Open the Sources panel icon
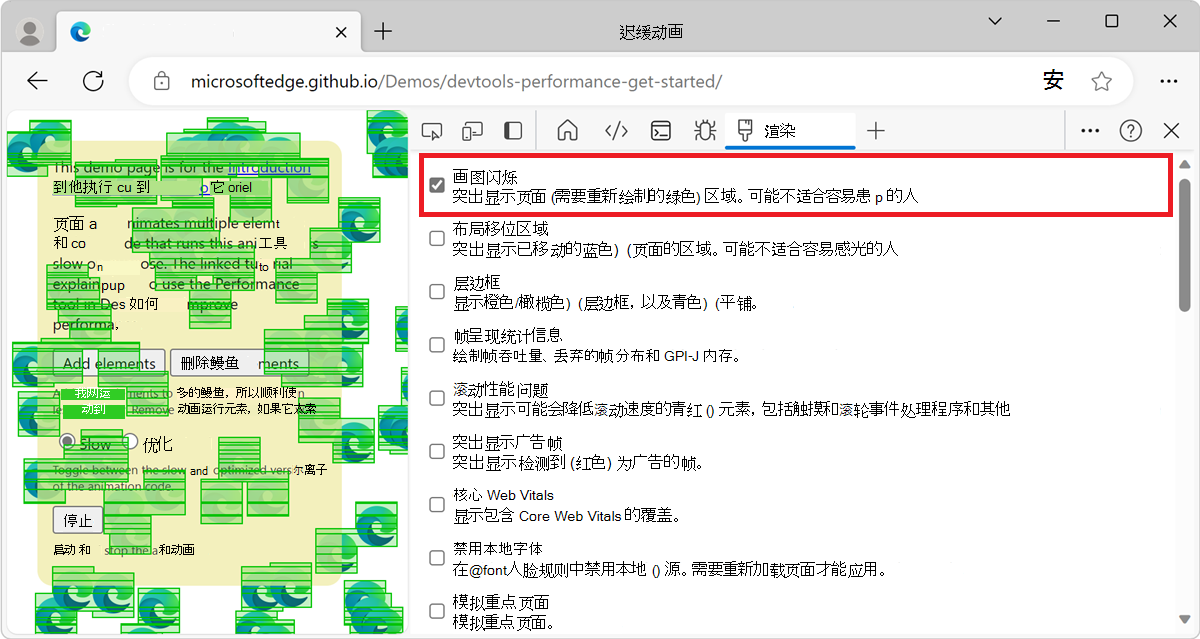 tap(615, 130)
